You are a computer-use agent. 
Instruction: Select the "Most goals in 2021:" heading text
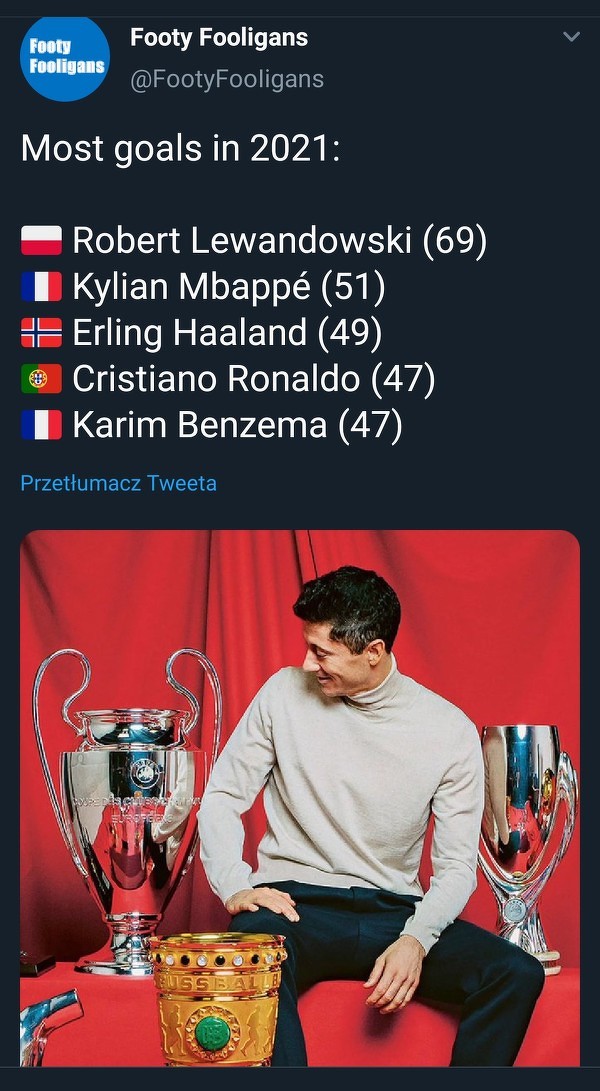[181, 149]
